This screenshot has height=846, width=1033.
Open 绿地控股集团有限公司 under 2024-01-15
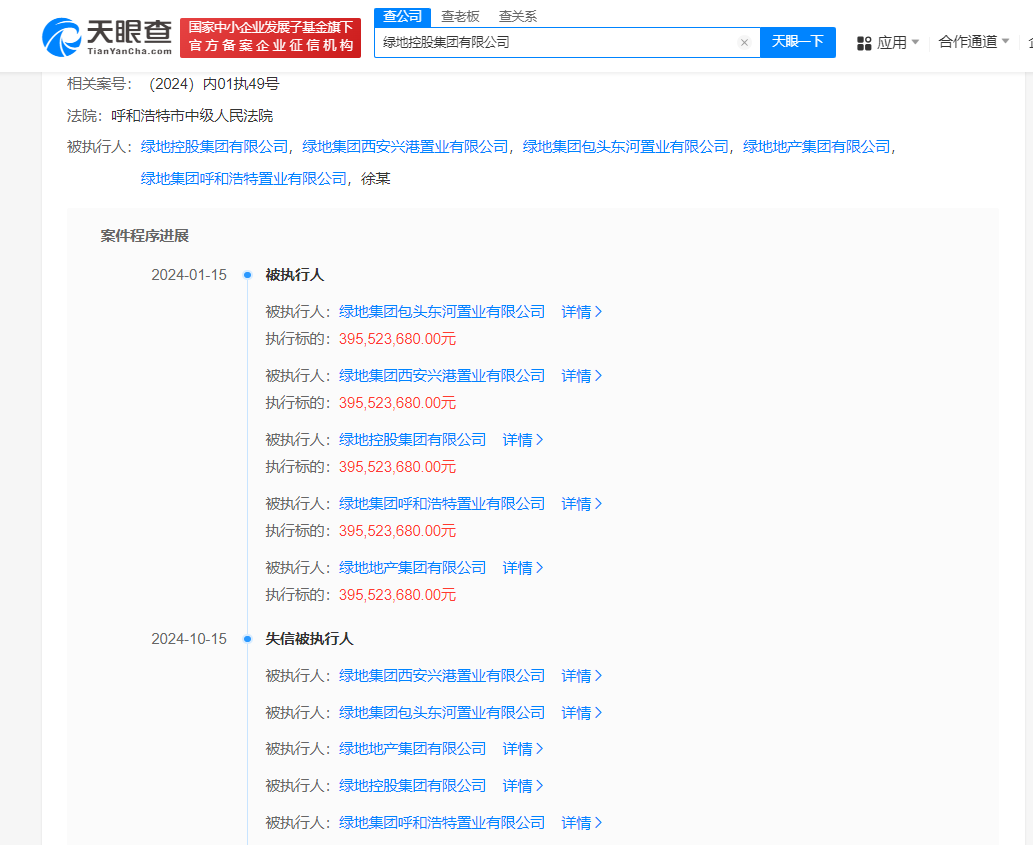point(412,439)
